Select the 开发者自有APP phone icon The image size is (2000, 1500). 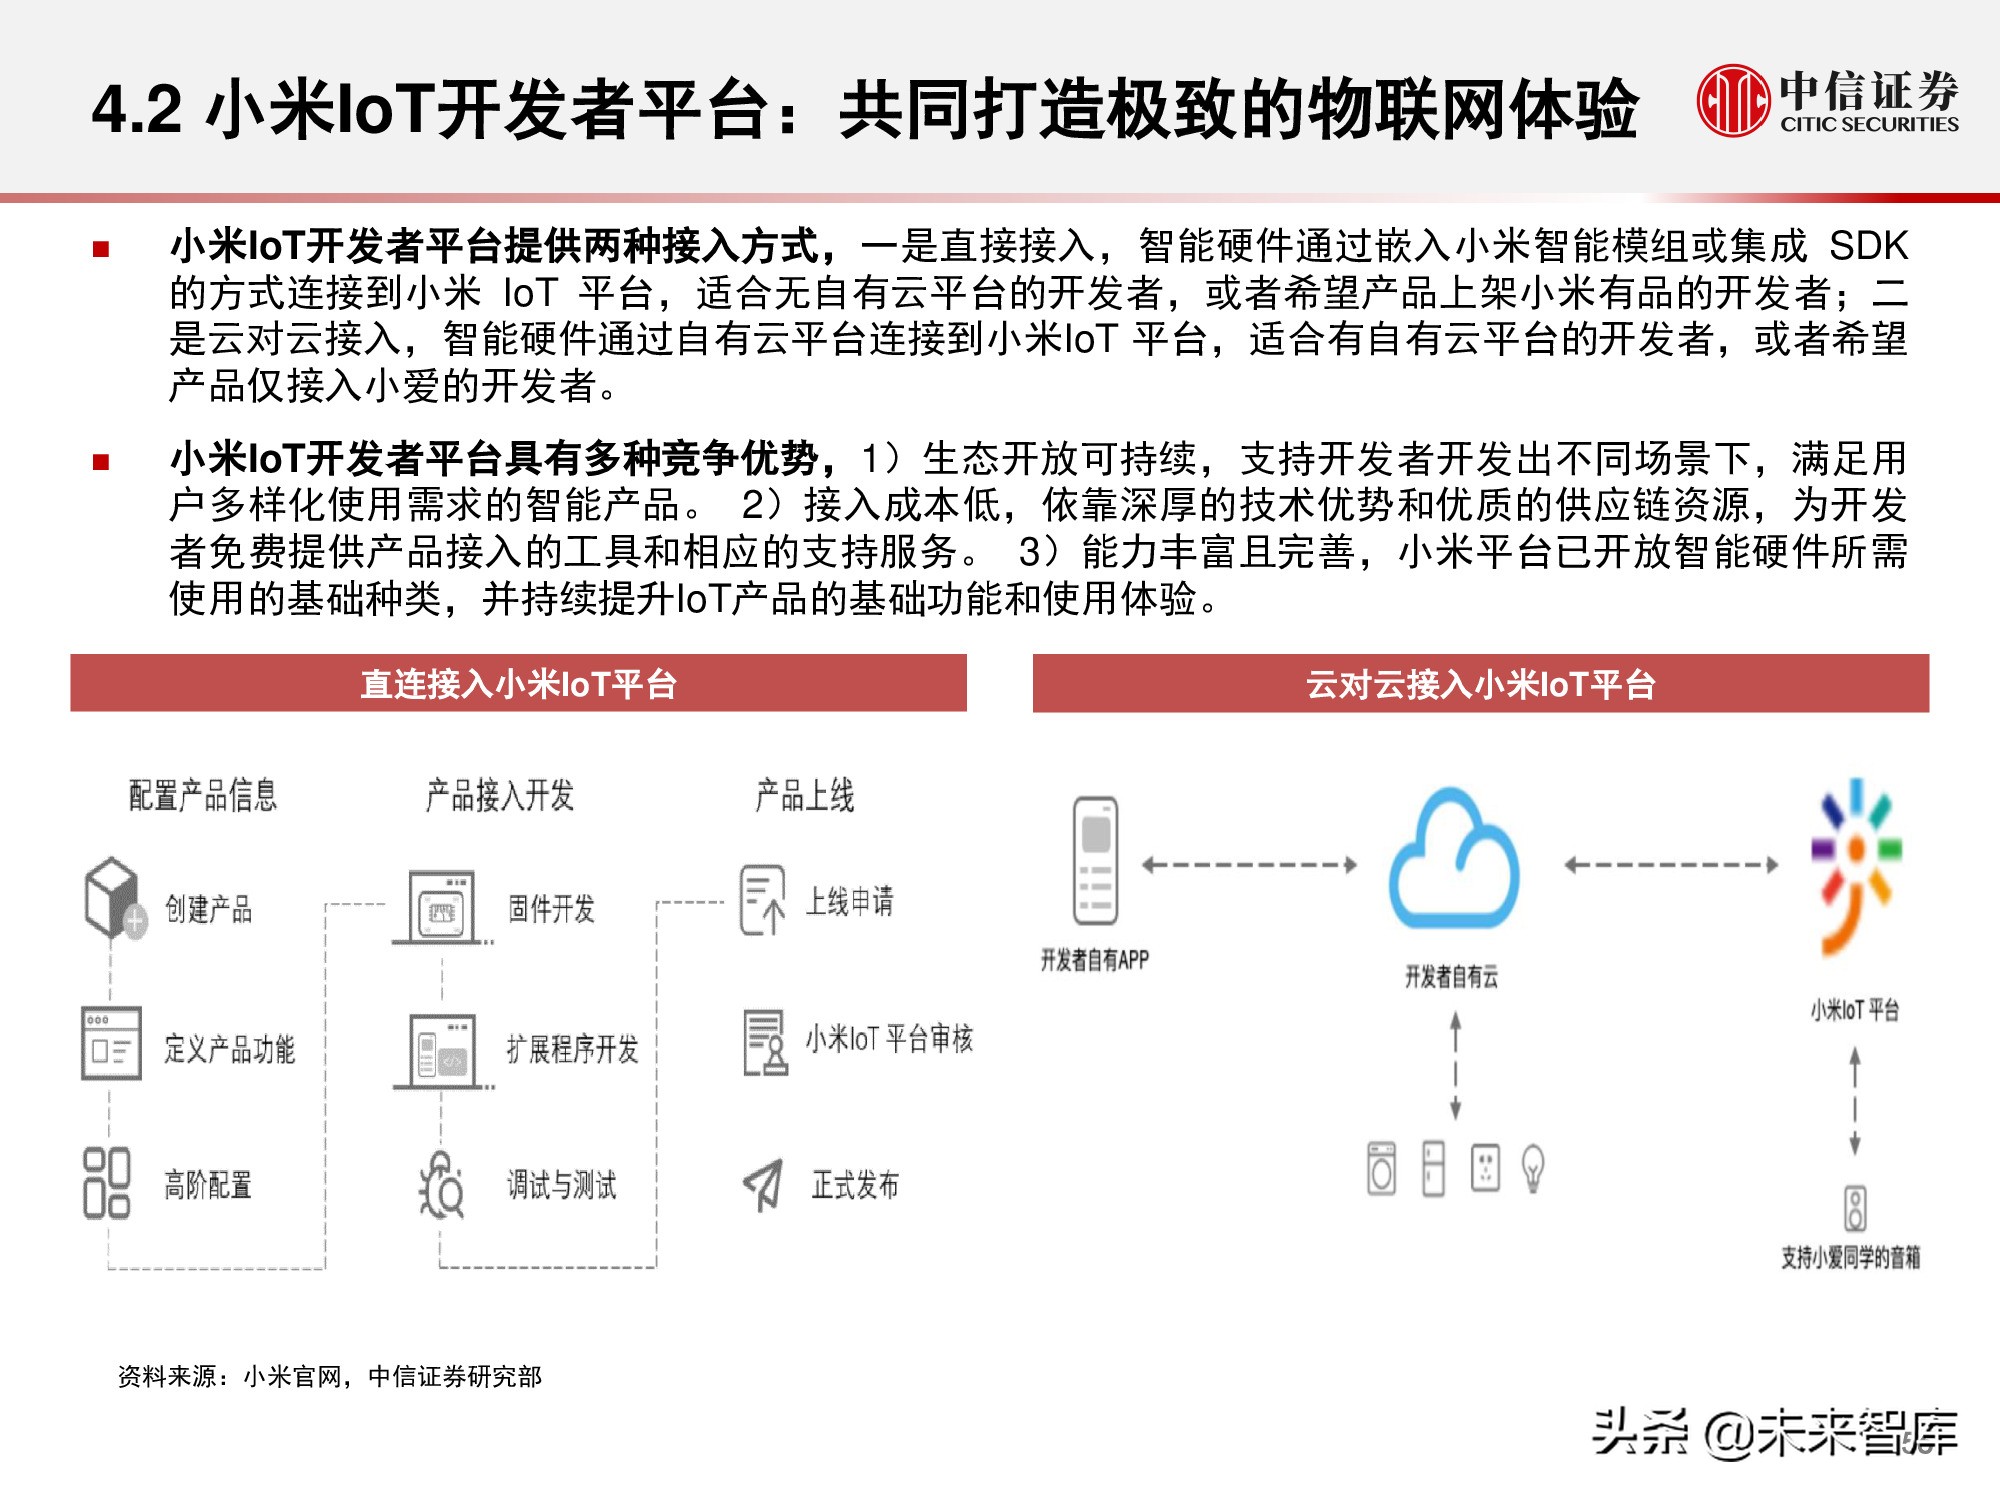pyautogui.click(x=1095, y=861)
